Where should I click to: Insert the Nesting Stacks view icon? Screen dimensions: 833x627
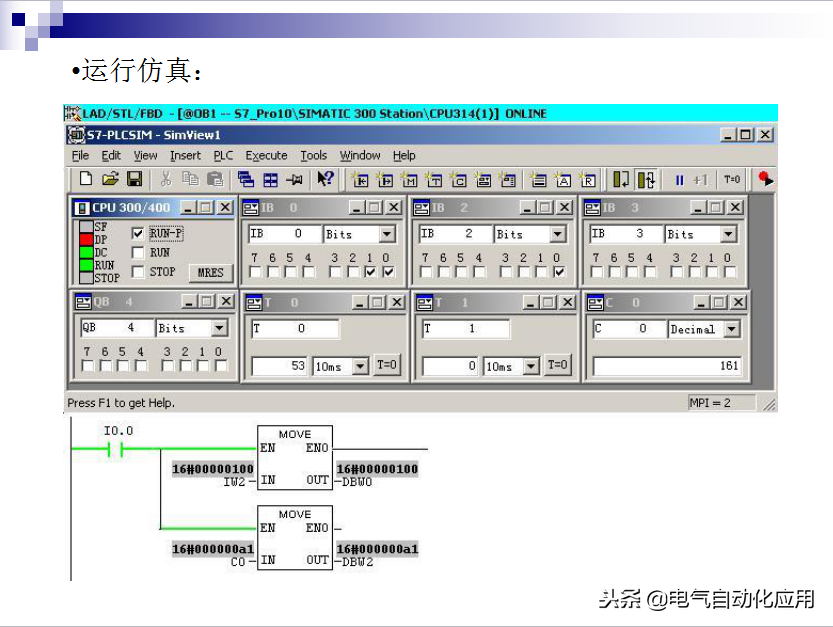pyautogui.click(x=539, y=180)
